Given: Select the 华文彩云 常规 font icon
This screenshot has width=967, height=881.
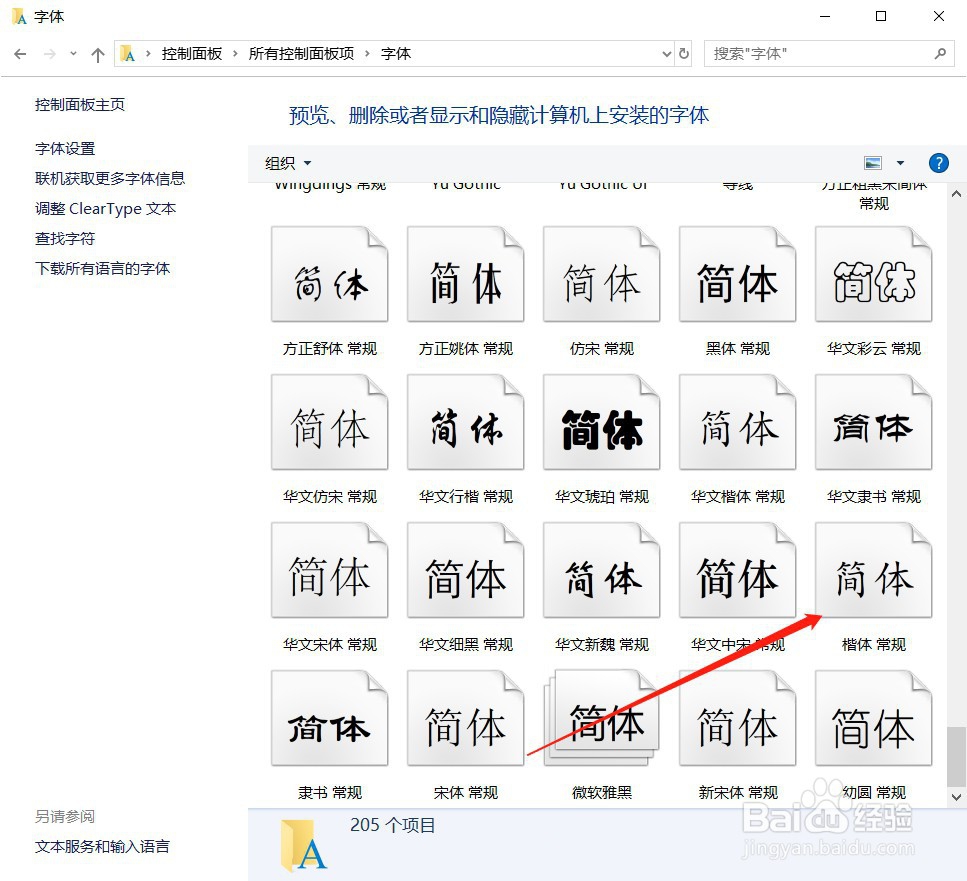Looking at the screenshot, I should click(872, 273).
